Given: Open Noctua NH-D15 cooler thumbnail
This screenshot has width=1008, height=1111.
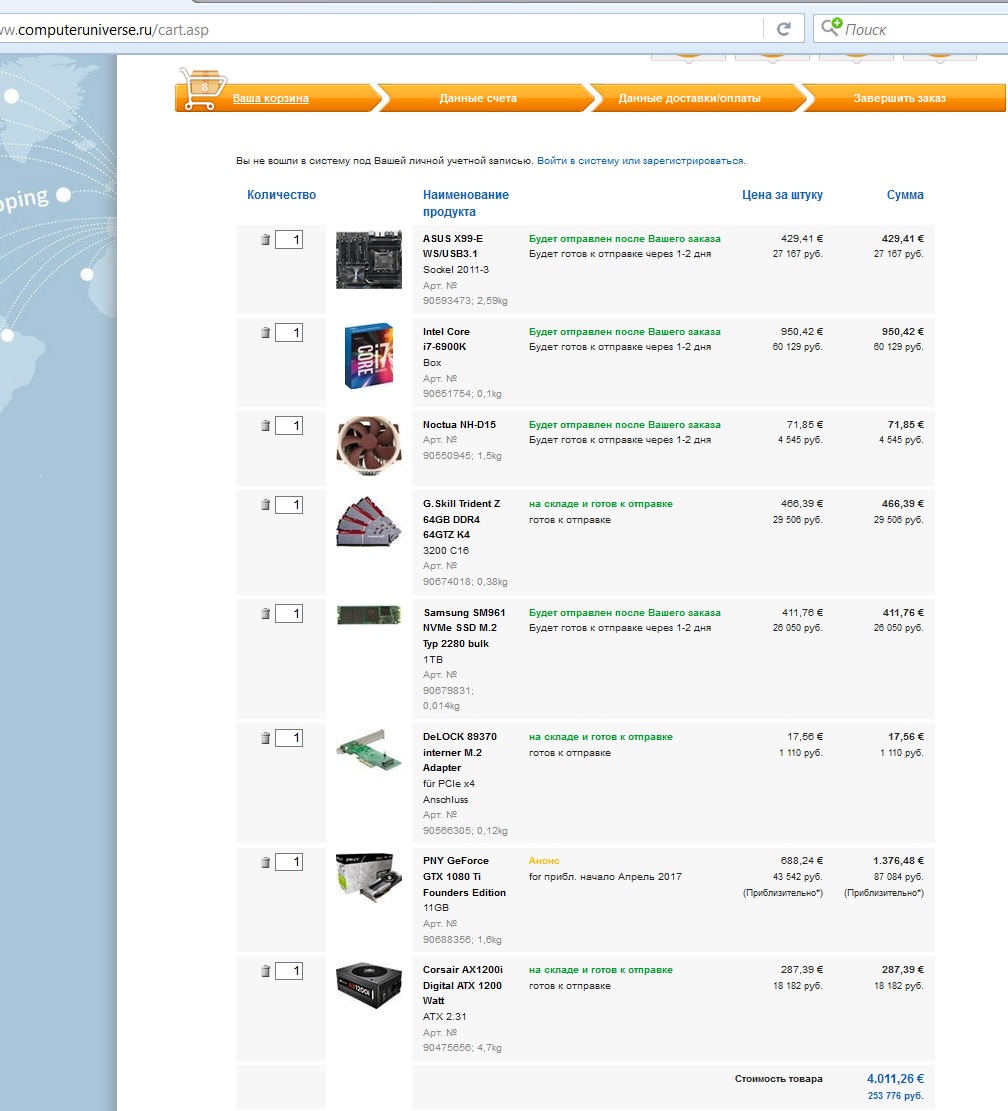Looking at the screenshot, I should click(x=368, y=445).
